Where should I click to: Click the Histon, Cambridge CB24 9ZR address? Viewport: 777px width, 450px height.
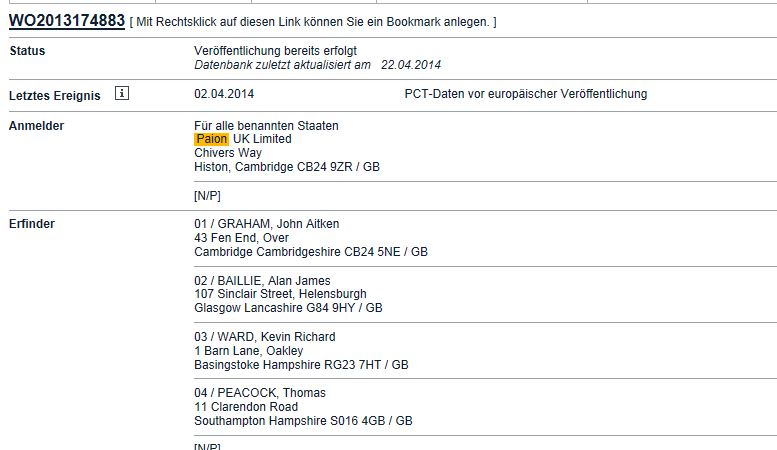pyautogui.click(x=287, y=167)
